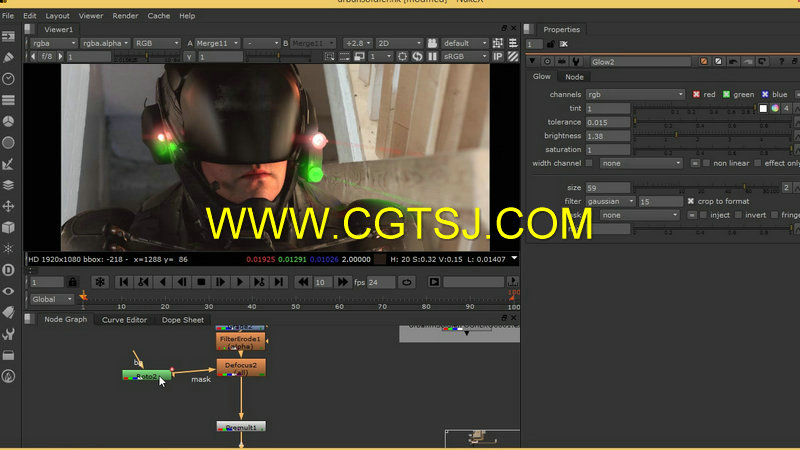Open the Render menu

pos(125,16)
